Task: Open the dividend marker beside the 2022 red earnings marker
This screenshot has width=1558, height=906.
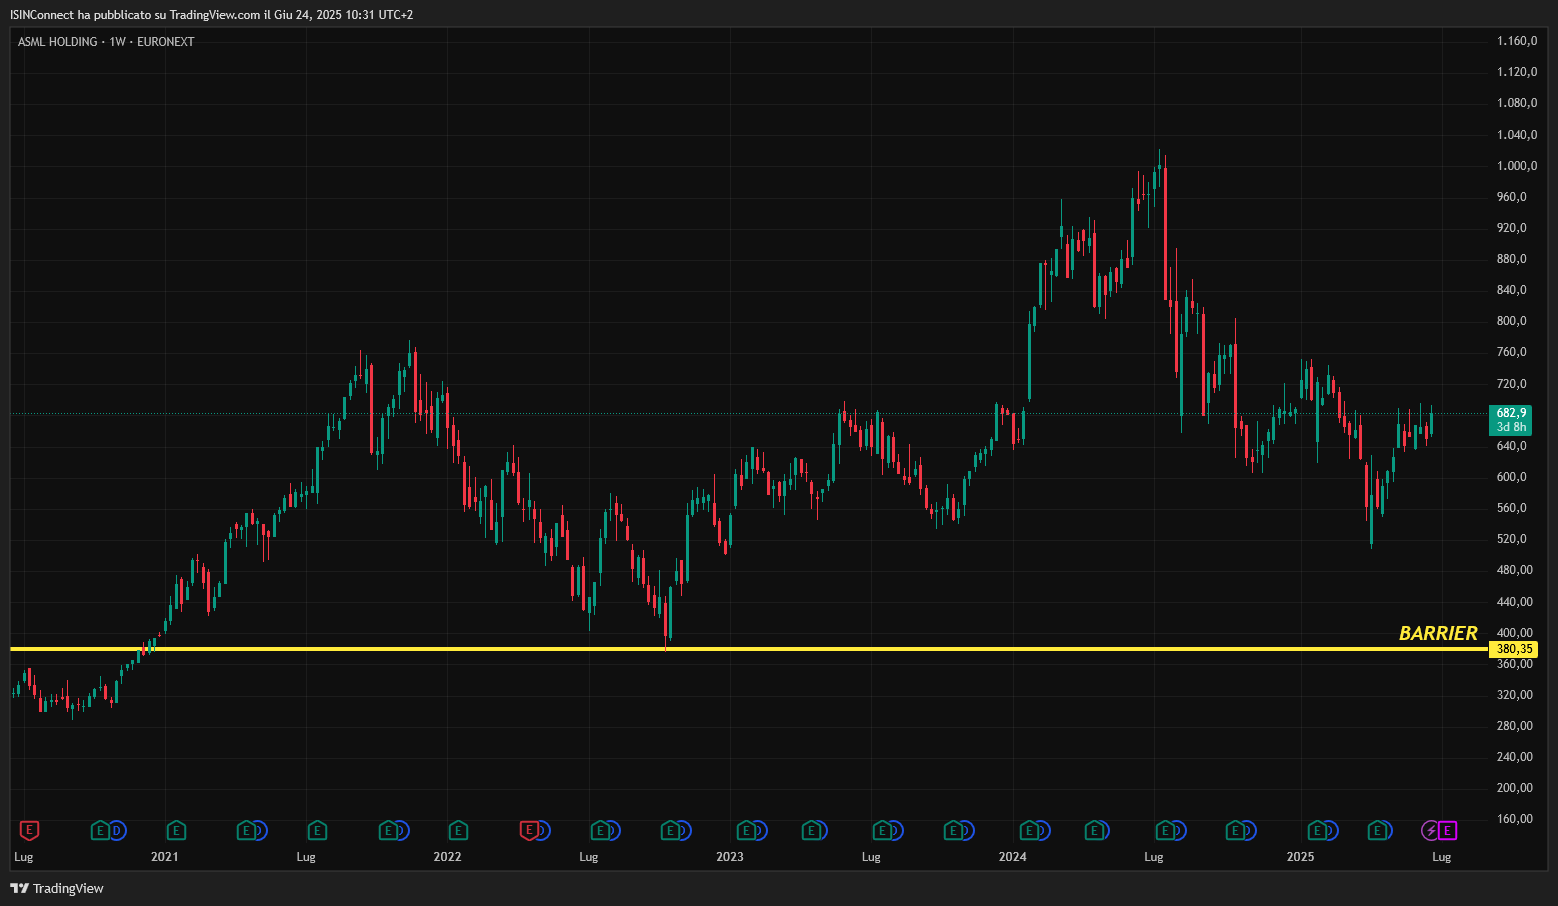Action: (543, 830)
